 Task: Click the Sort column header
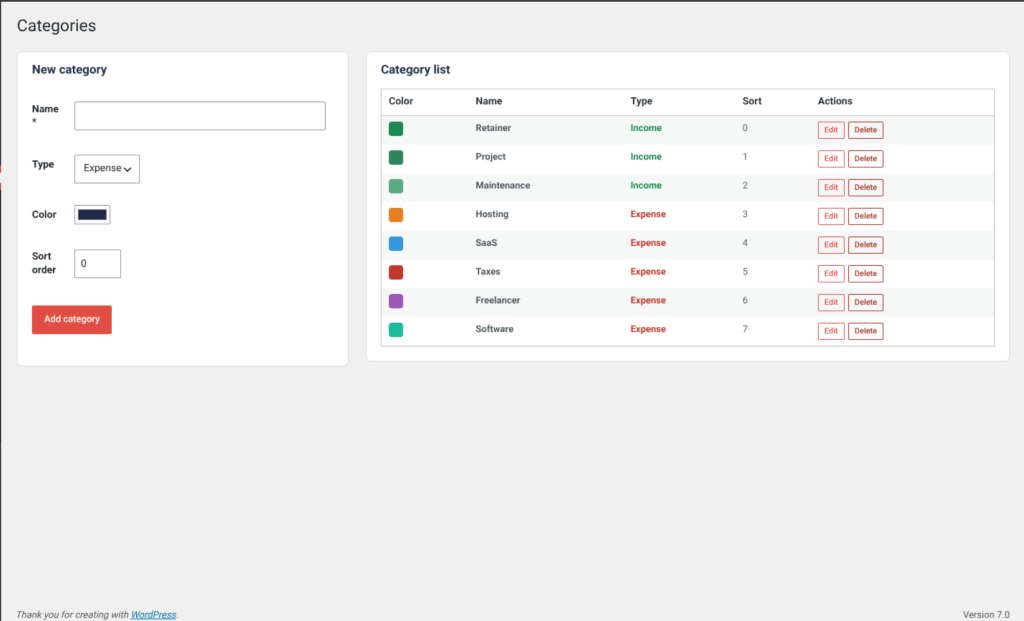tap(752, 101)
